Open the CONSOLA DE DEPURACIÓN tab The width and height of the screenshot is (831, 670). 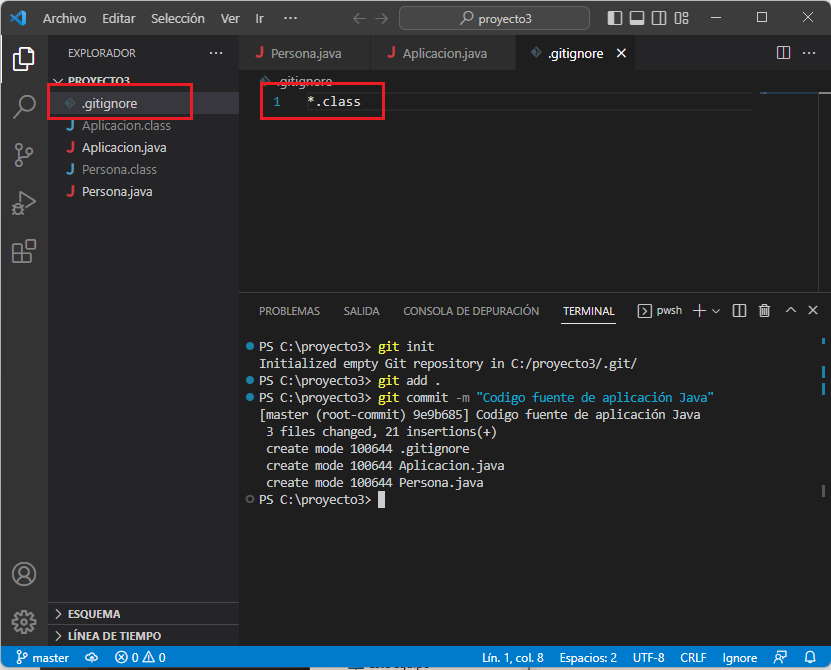[471, 311]
